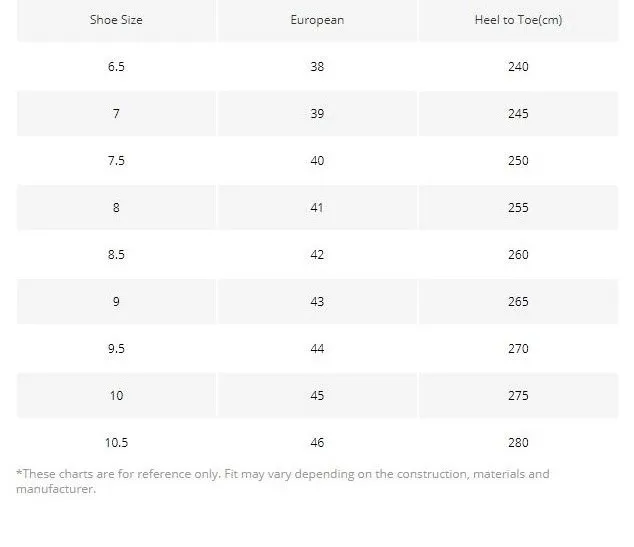
Task: Click the Heel to Toe(cm) header
Action: [518, 20]
